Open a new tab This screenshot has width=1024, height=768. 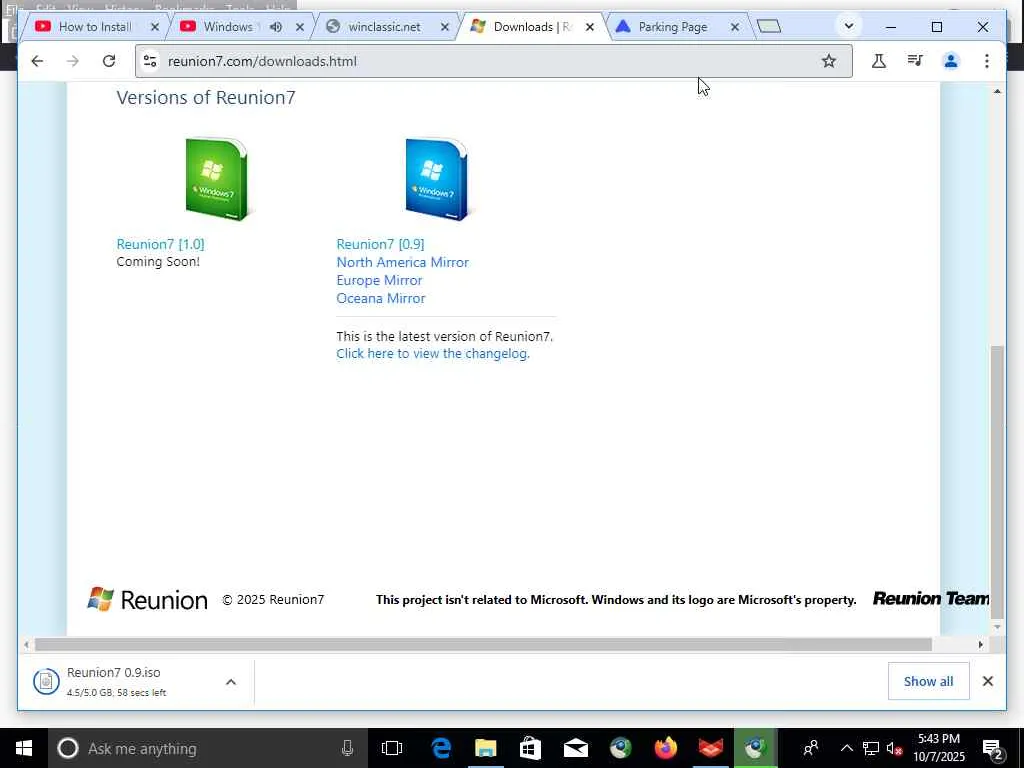click(769, 27)
